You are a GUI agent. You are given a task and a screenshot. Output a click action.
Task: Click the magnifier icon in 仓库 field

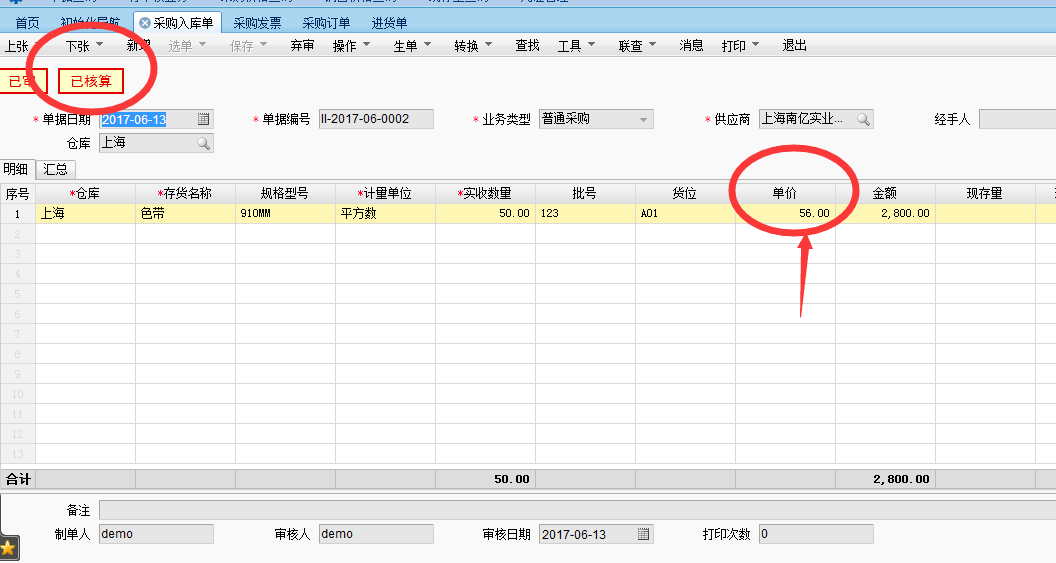coord(203,143)
